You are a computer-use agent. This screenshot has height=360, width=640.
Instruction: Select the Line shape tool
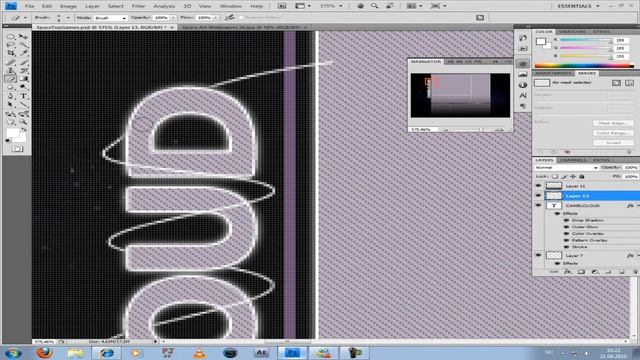pos(23,105)
